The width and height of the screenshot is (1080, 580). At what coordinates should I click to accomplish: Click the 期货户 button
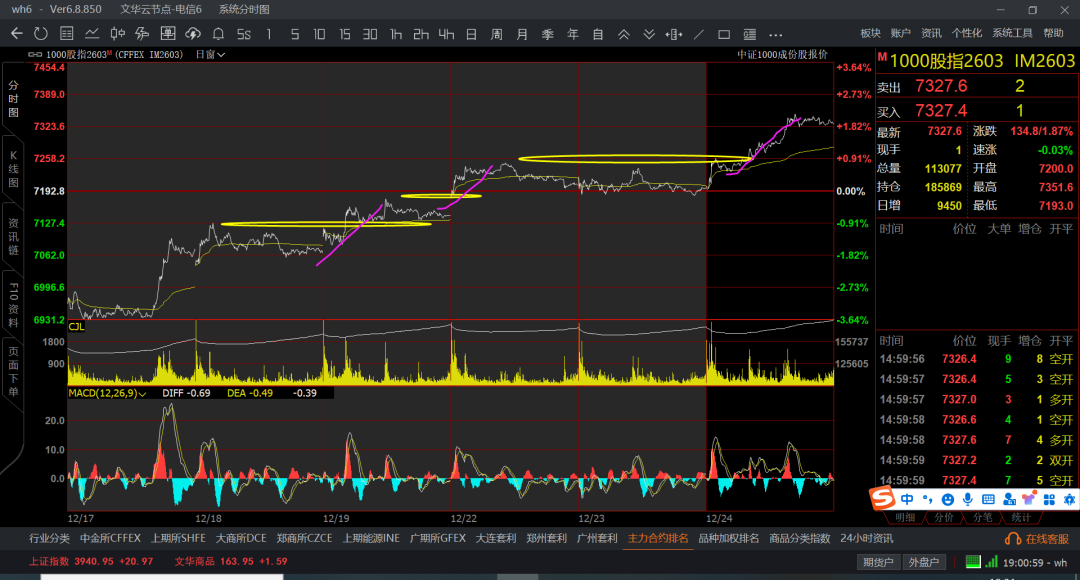click(880, 562)
